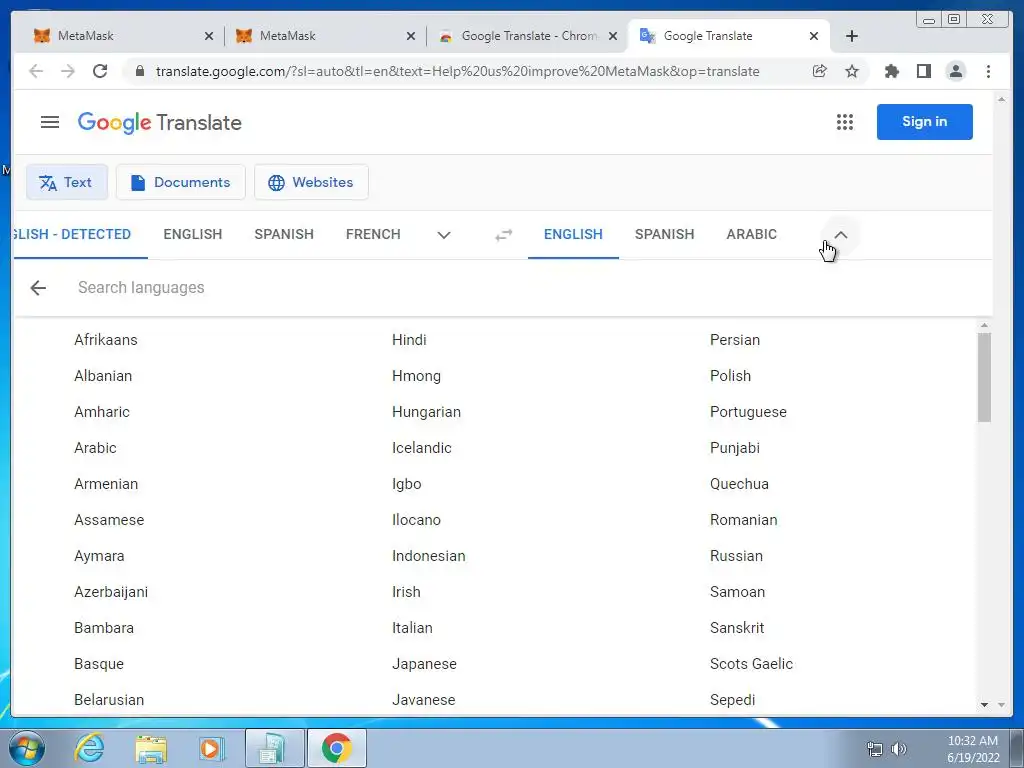1024x768 pixels.
Task: Open Windows Media Player from taskbar
Action: pos(211,748)
